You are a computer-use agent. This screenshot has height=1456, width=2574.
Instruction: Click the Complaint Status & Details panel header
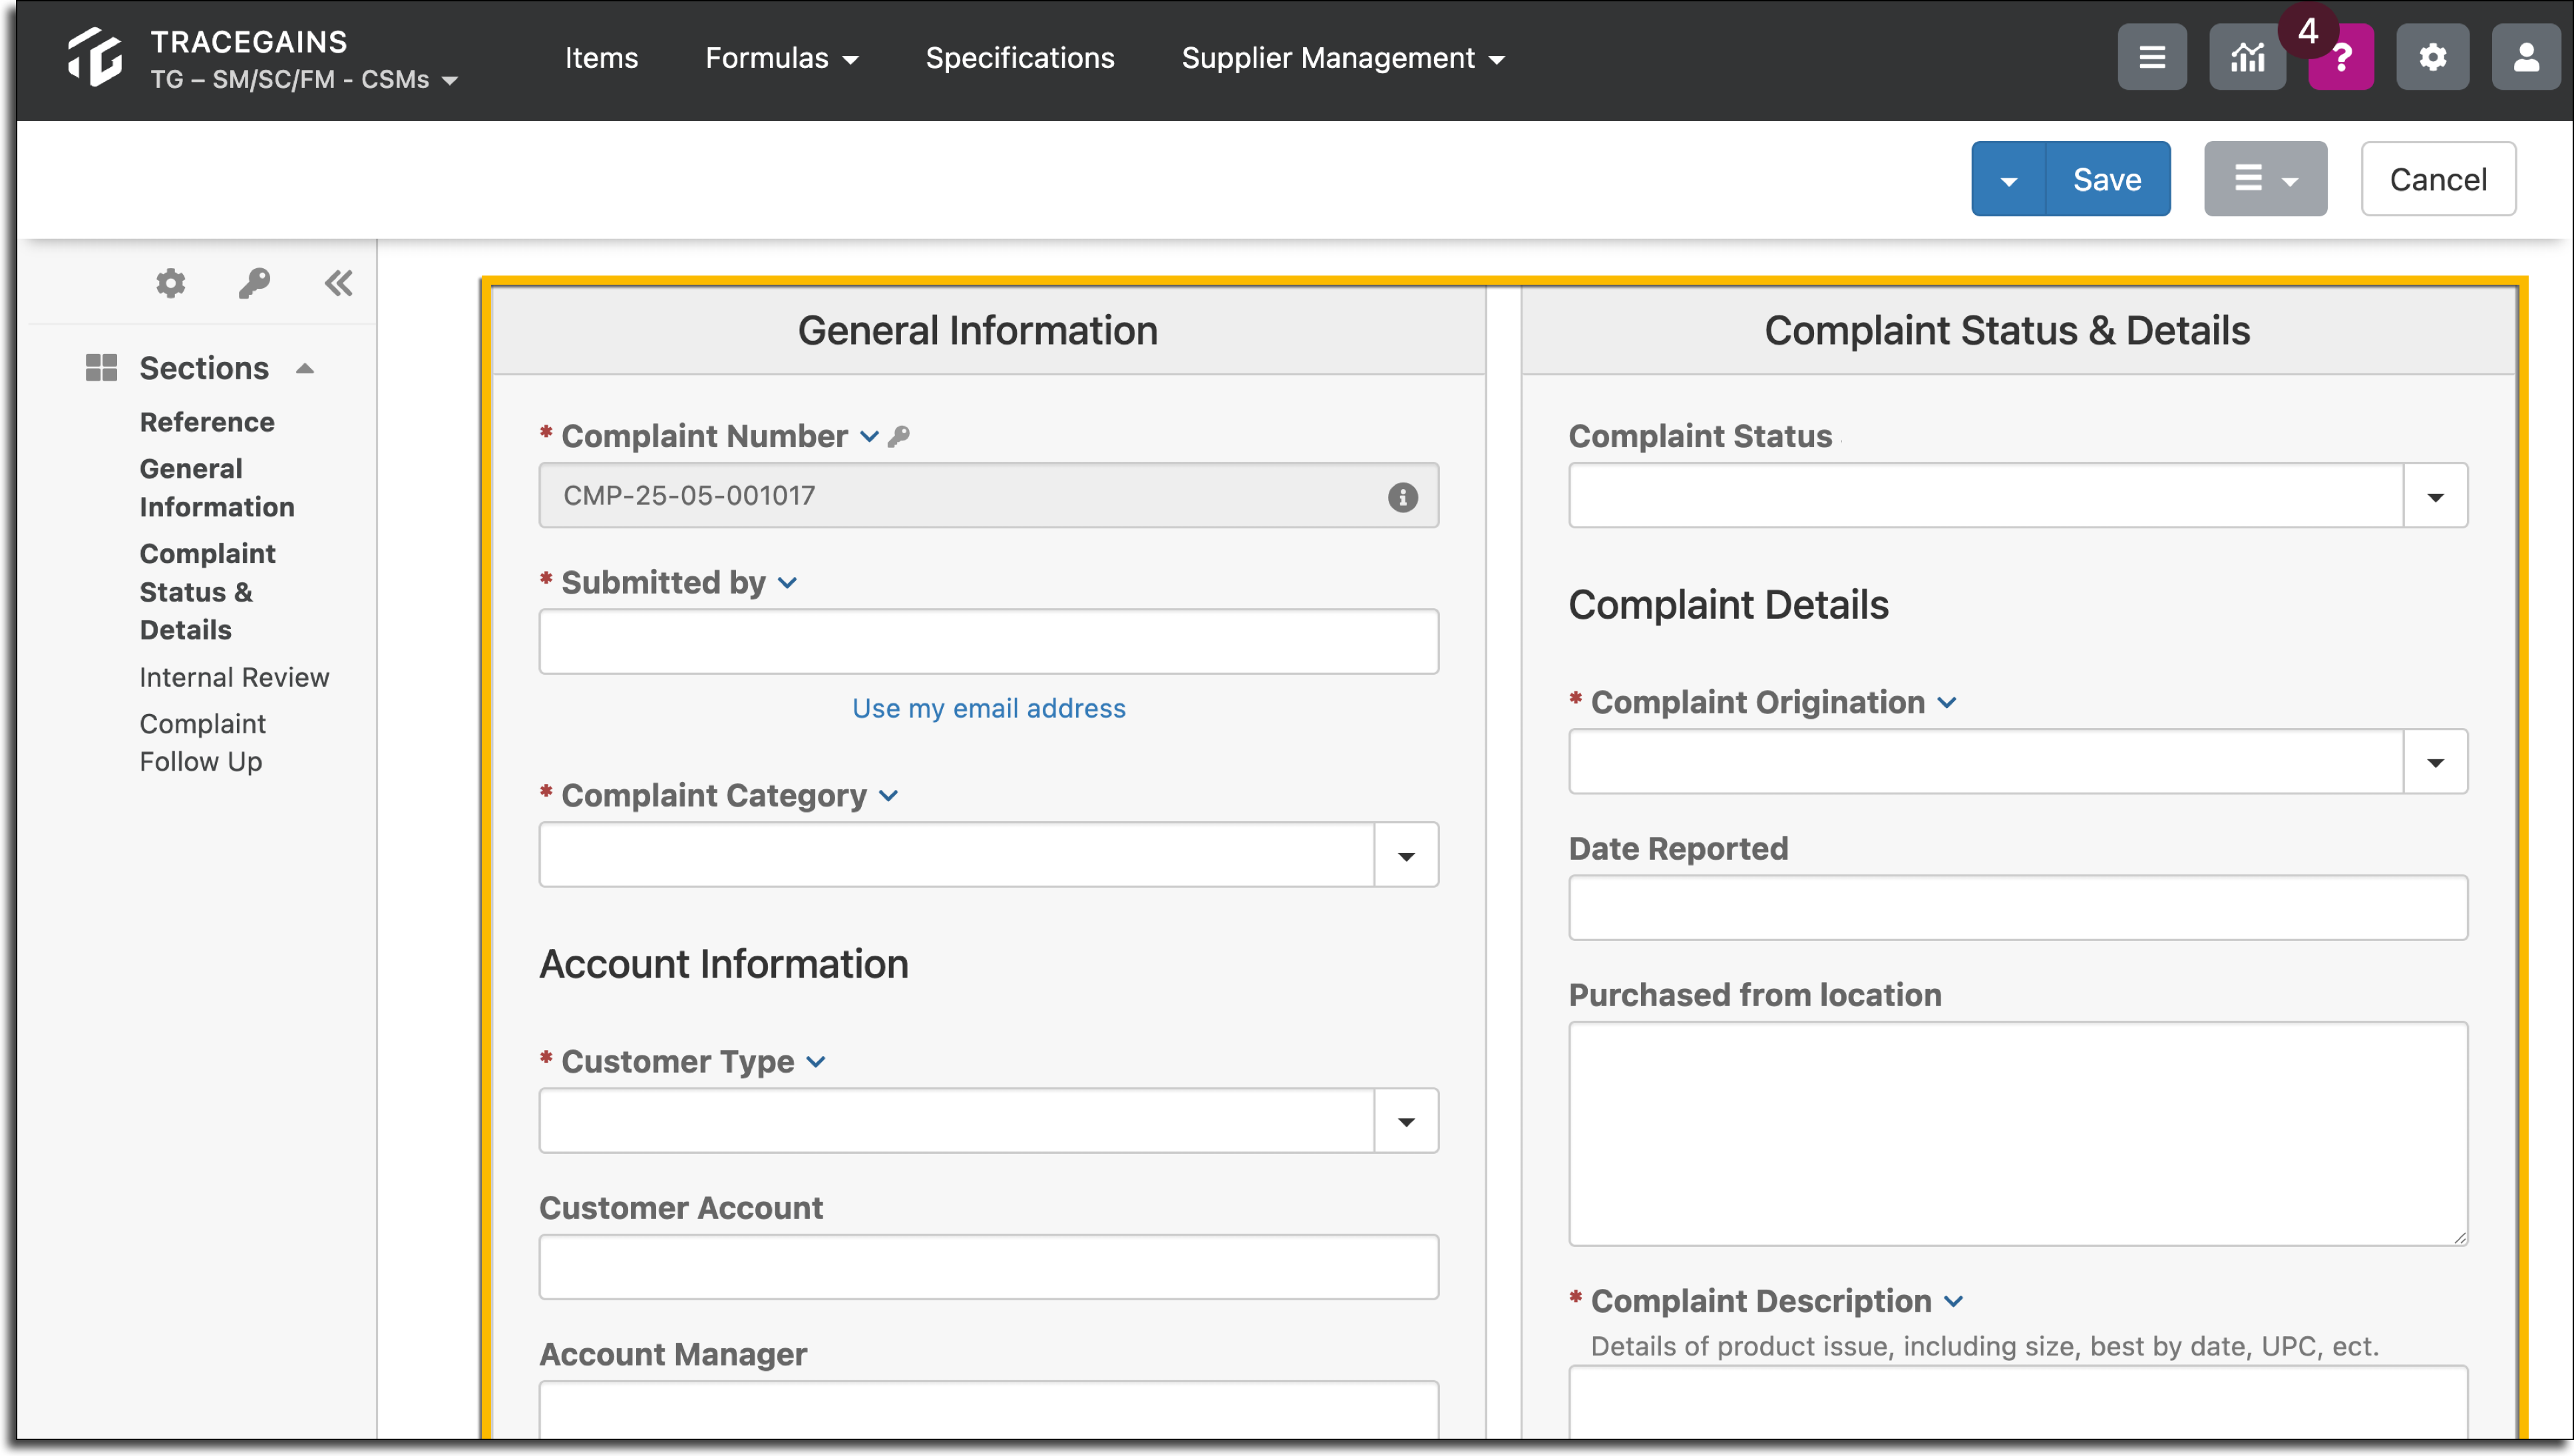(x=2007, y=331)
